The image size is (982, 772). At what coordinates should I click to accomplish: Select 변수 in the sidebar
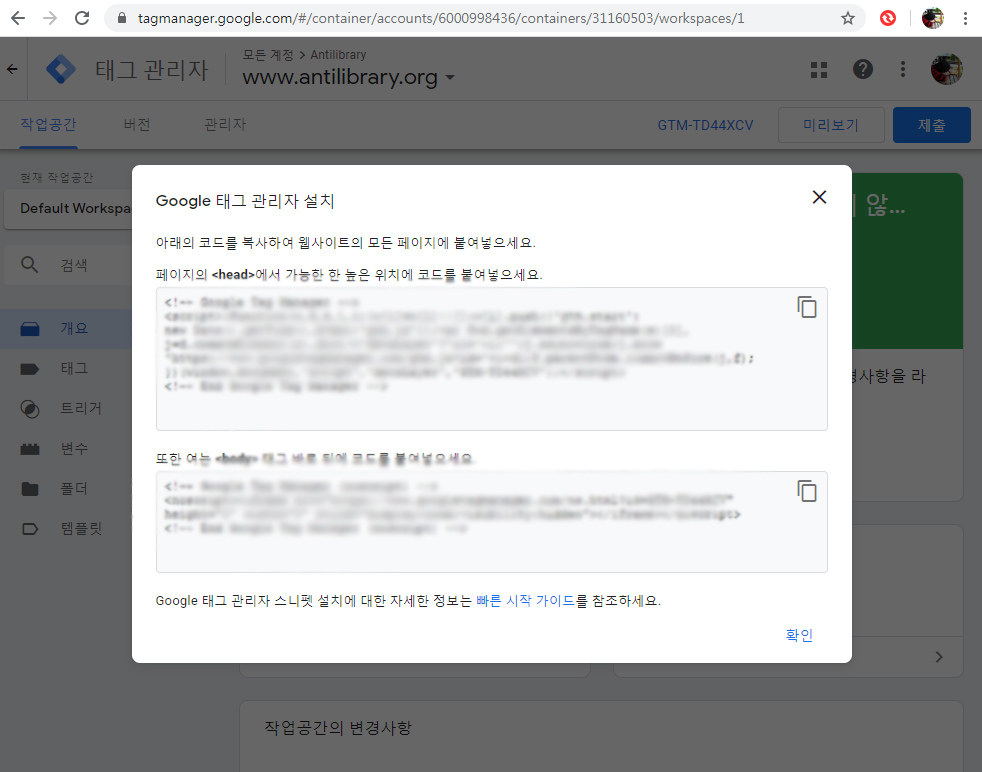click(66, 448)
